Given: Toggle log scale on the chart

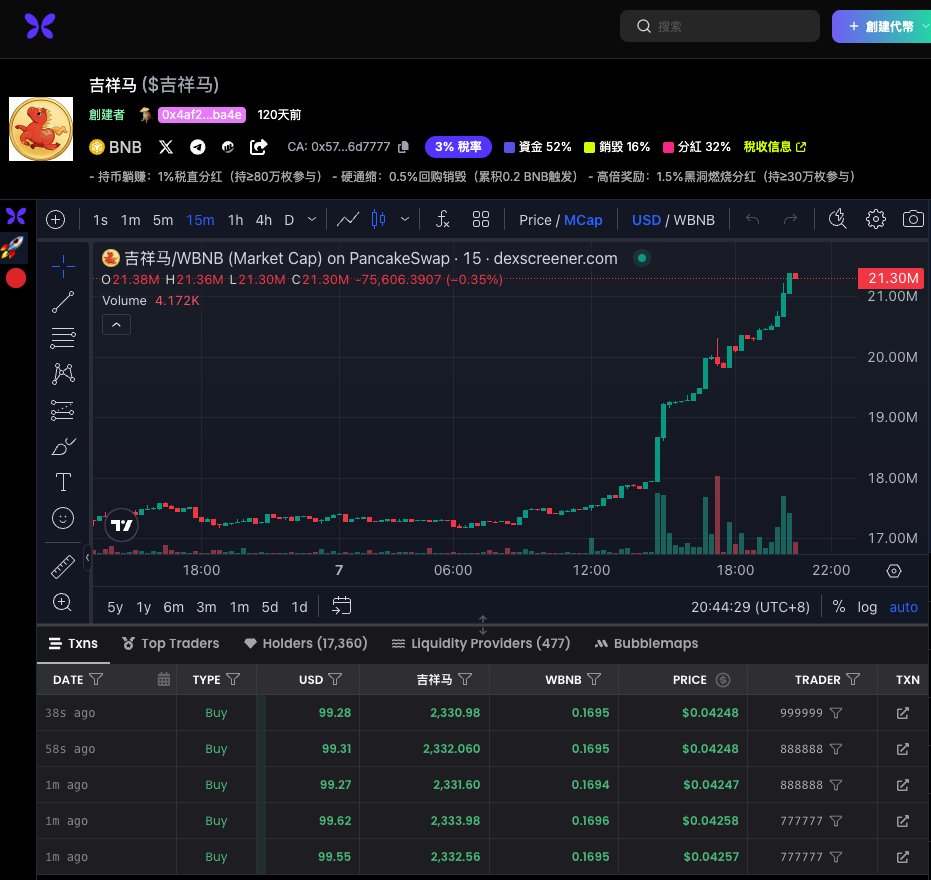Looking at the screenshot, I should (867, 607).
